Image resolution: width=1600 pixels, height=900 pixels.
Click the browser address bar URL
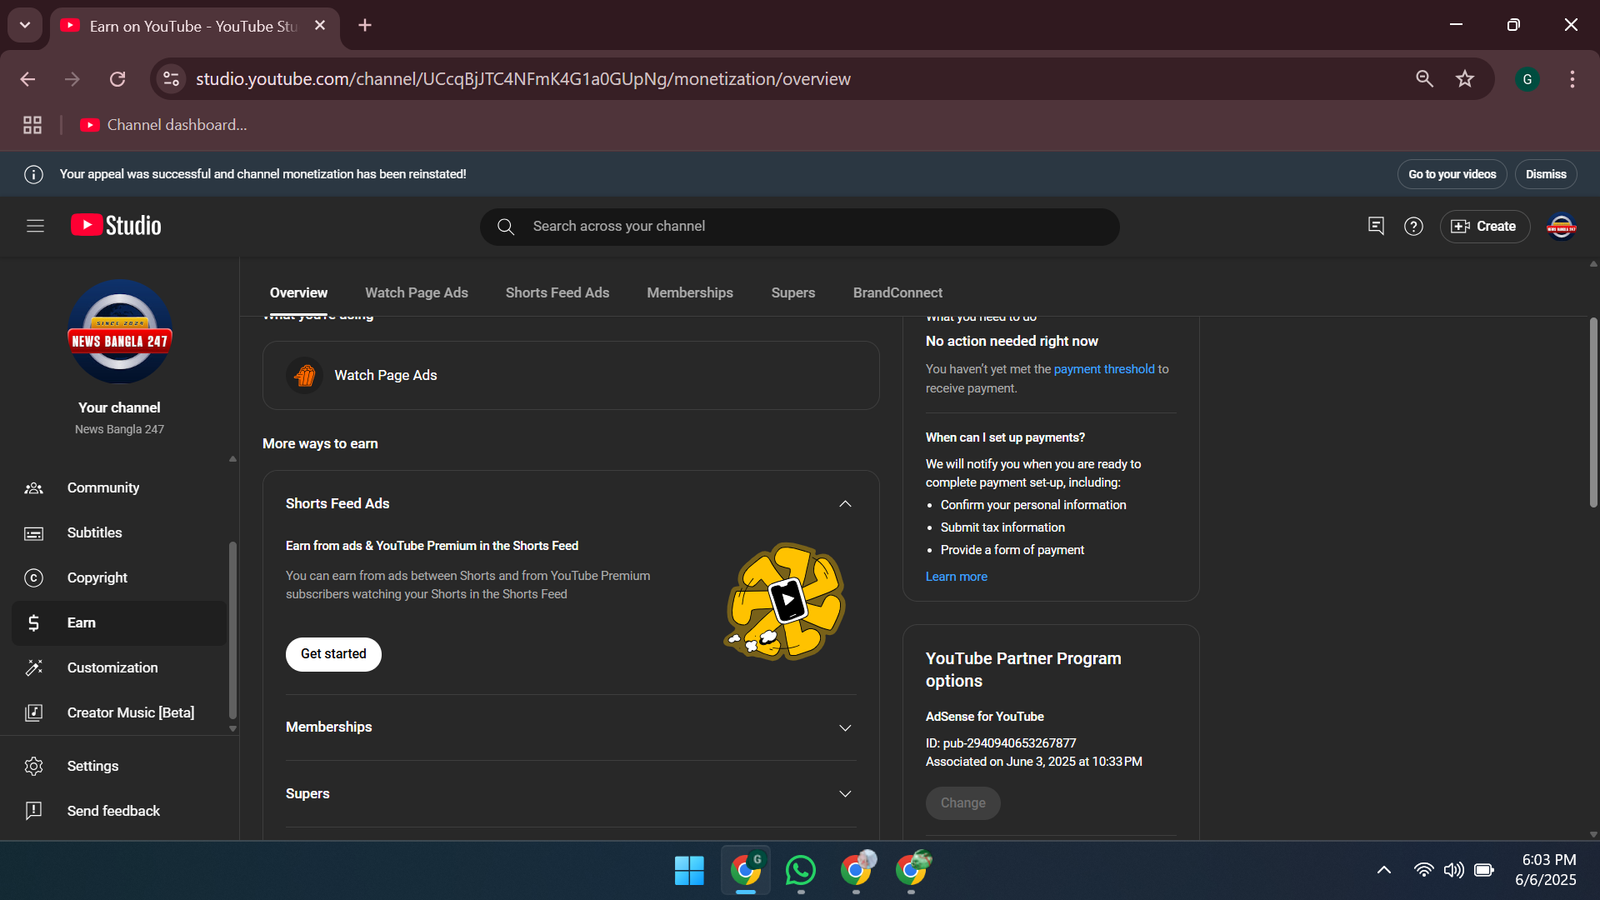[x=523, y=79]
